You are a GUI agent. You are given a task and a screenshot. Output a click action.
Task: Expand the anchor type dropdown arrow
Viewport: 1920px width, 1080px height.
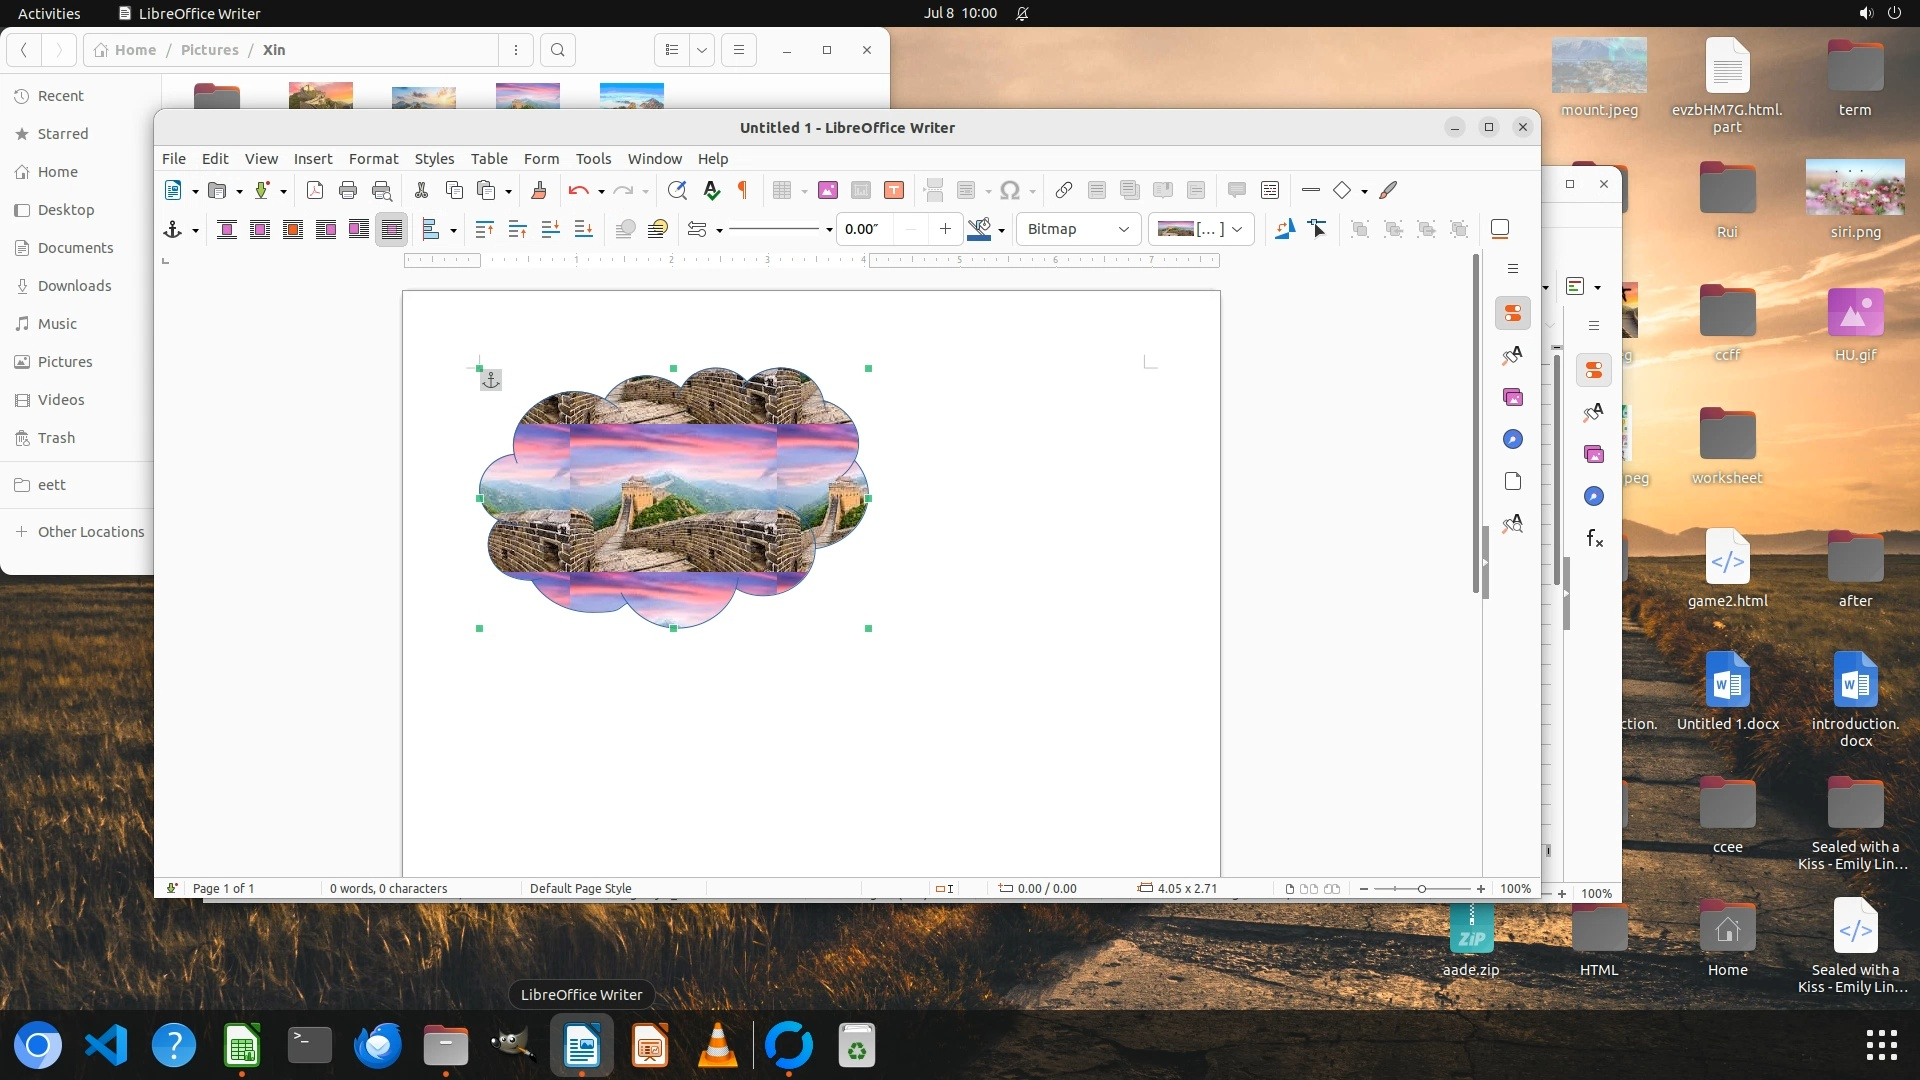click(195, 230)
